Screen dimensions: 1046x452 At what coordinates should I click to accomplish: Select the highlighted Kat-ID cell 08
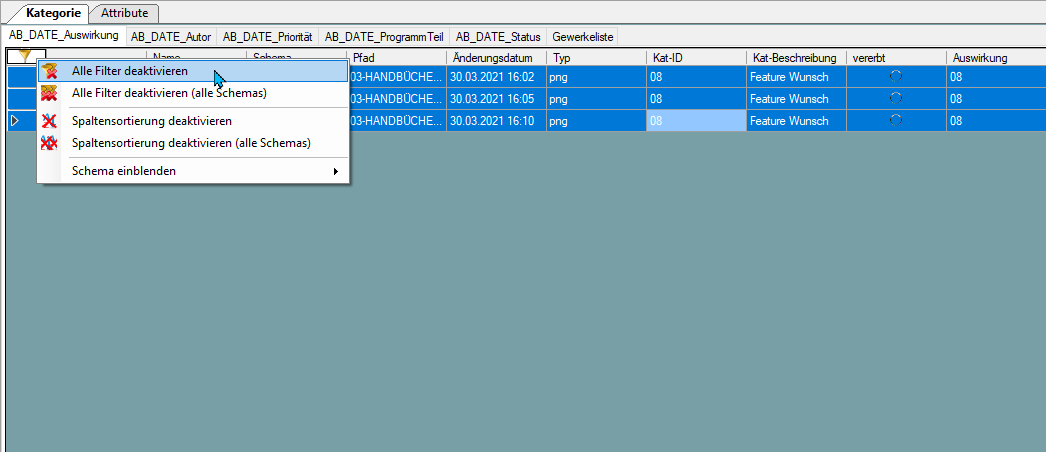[x=696, y=121]
